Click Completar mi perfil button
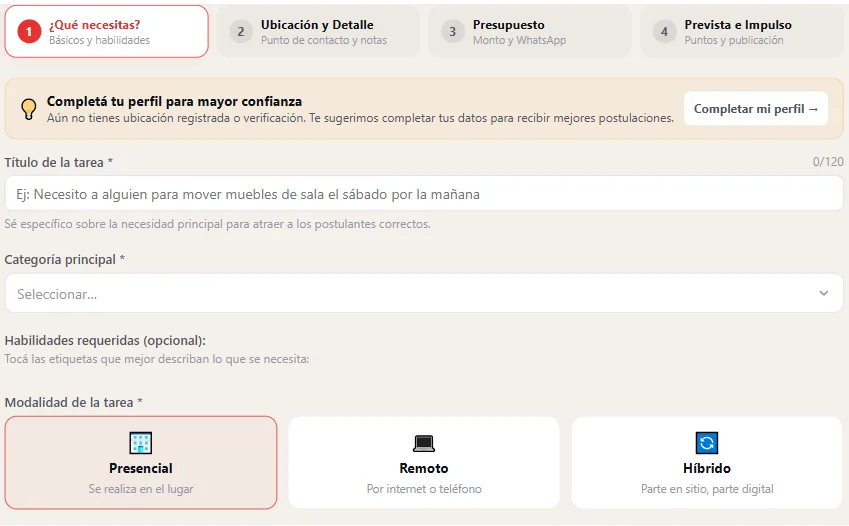849x526 pixels. [756, 109]
